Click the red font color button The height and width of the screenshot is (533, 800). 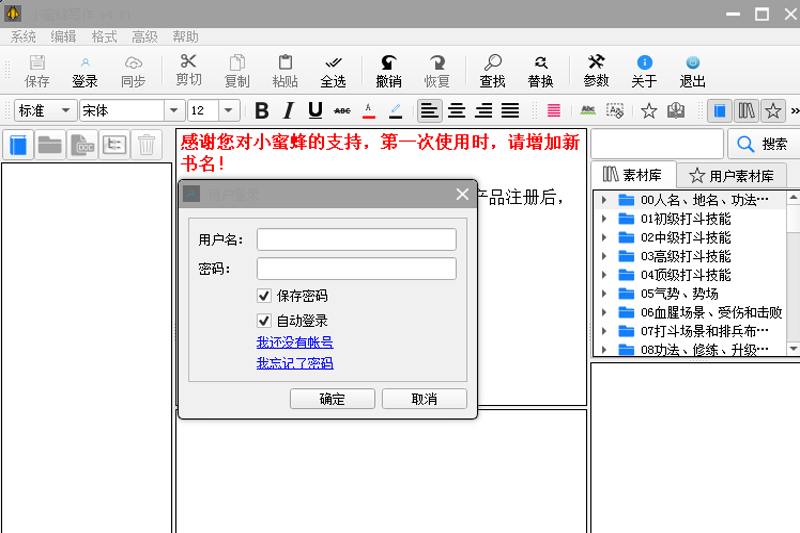click(x=369, y=111)
